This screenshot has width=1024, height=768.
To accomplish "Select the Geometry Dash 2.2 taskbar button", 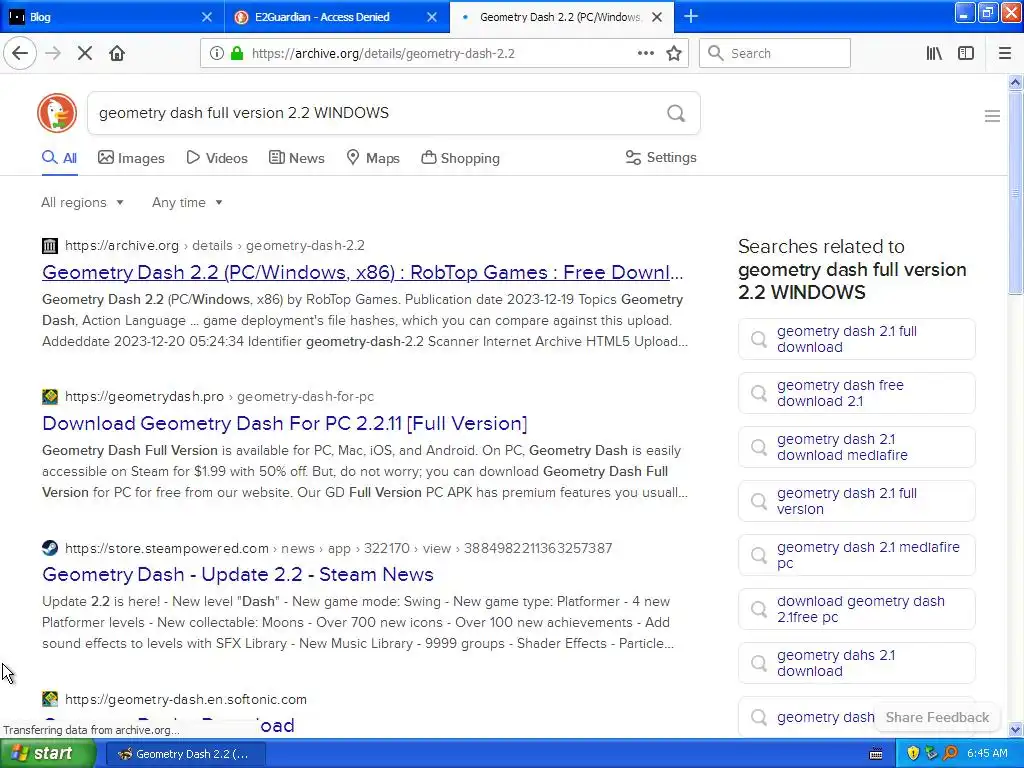I will 186,754.
